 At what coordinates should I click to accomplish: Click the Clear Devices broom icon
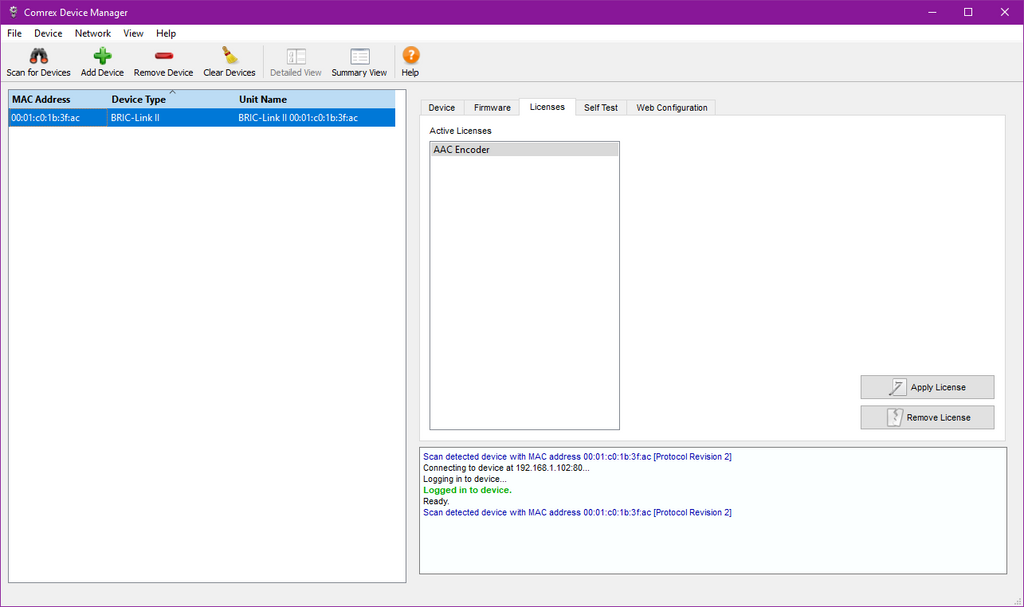pyautogui.click(x=229, y=56)
